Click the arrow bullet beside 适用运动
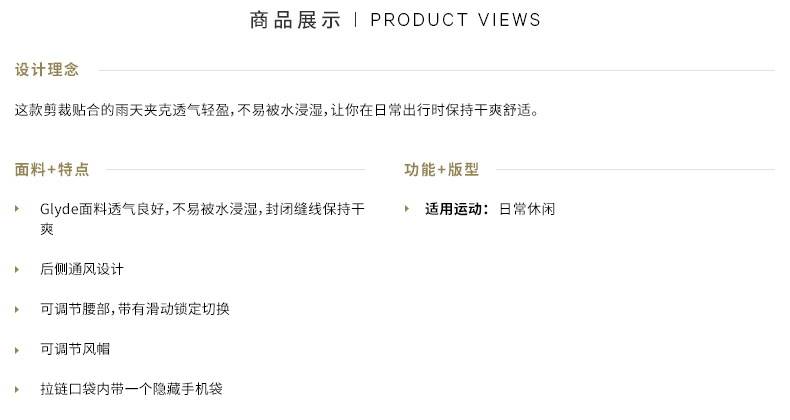 407,208
